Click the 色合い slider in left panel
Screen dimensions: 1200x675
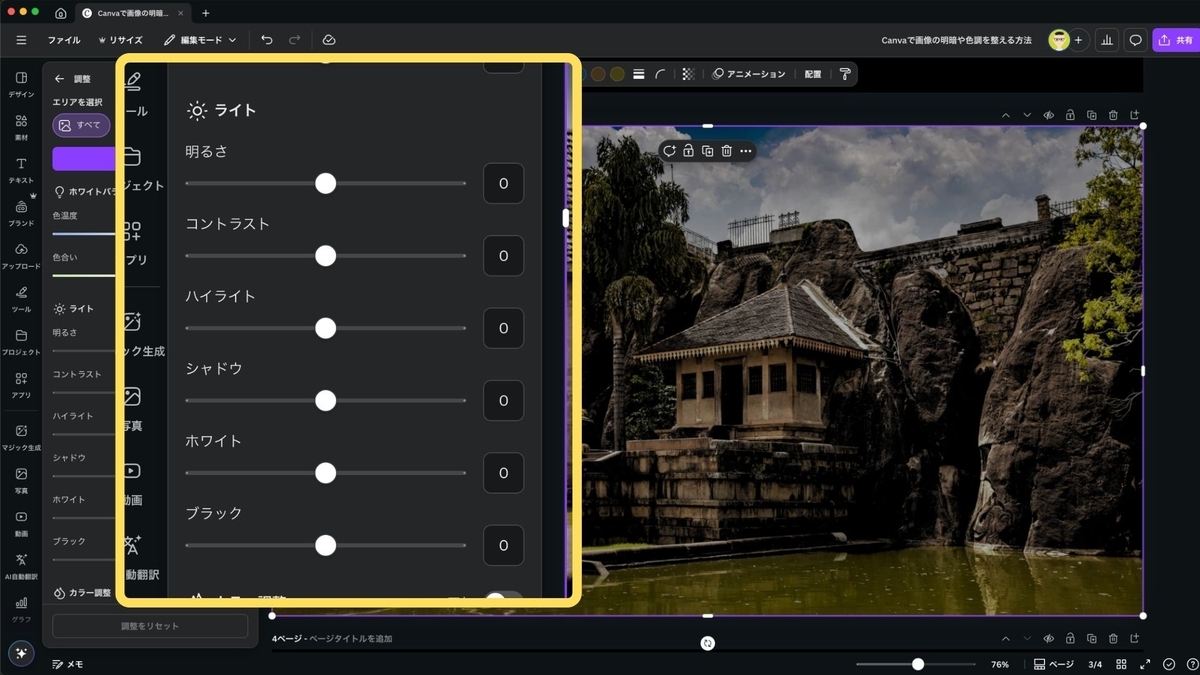84,275
